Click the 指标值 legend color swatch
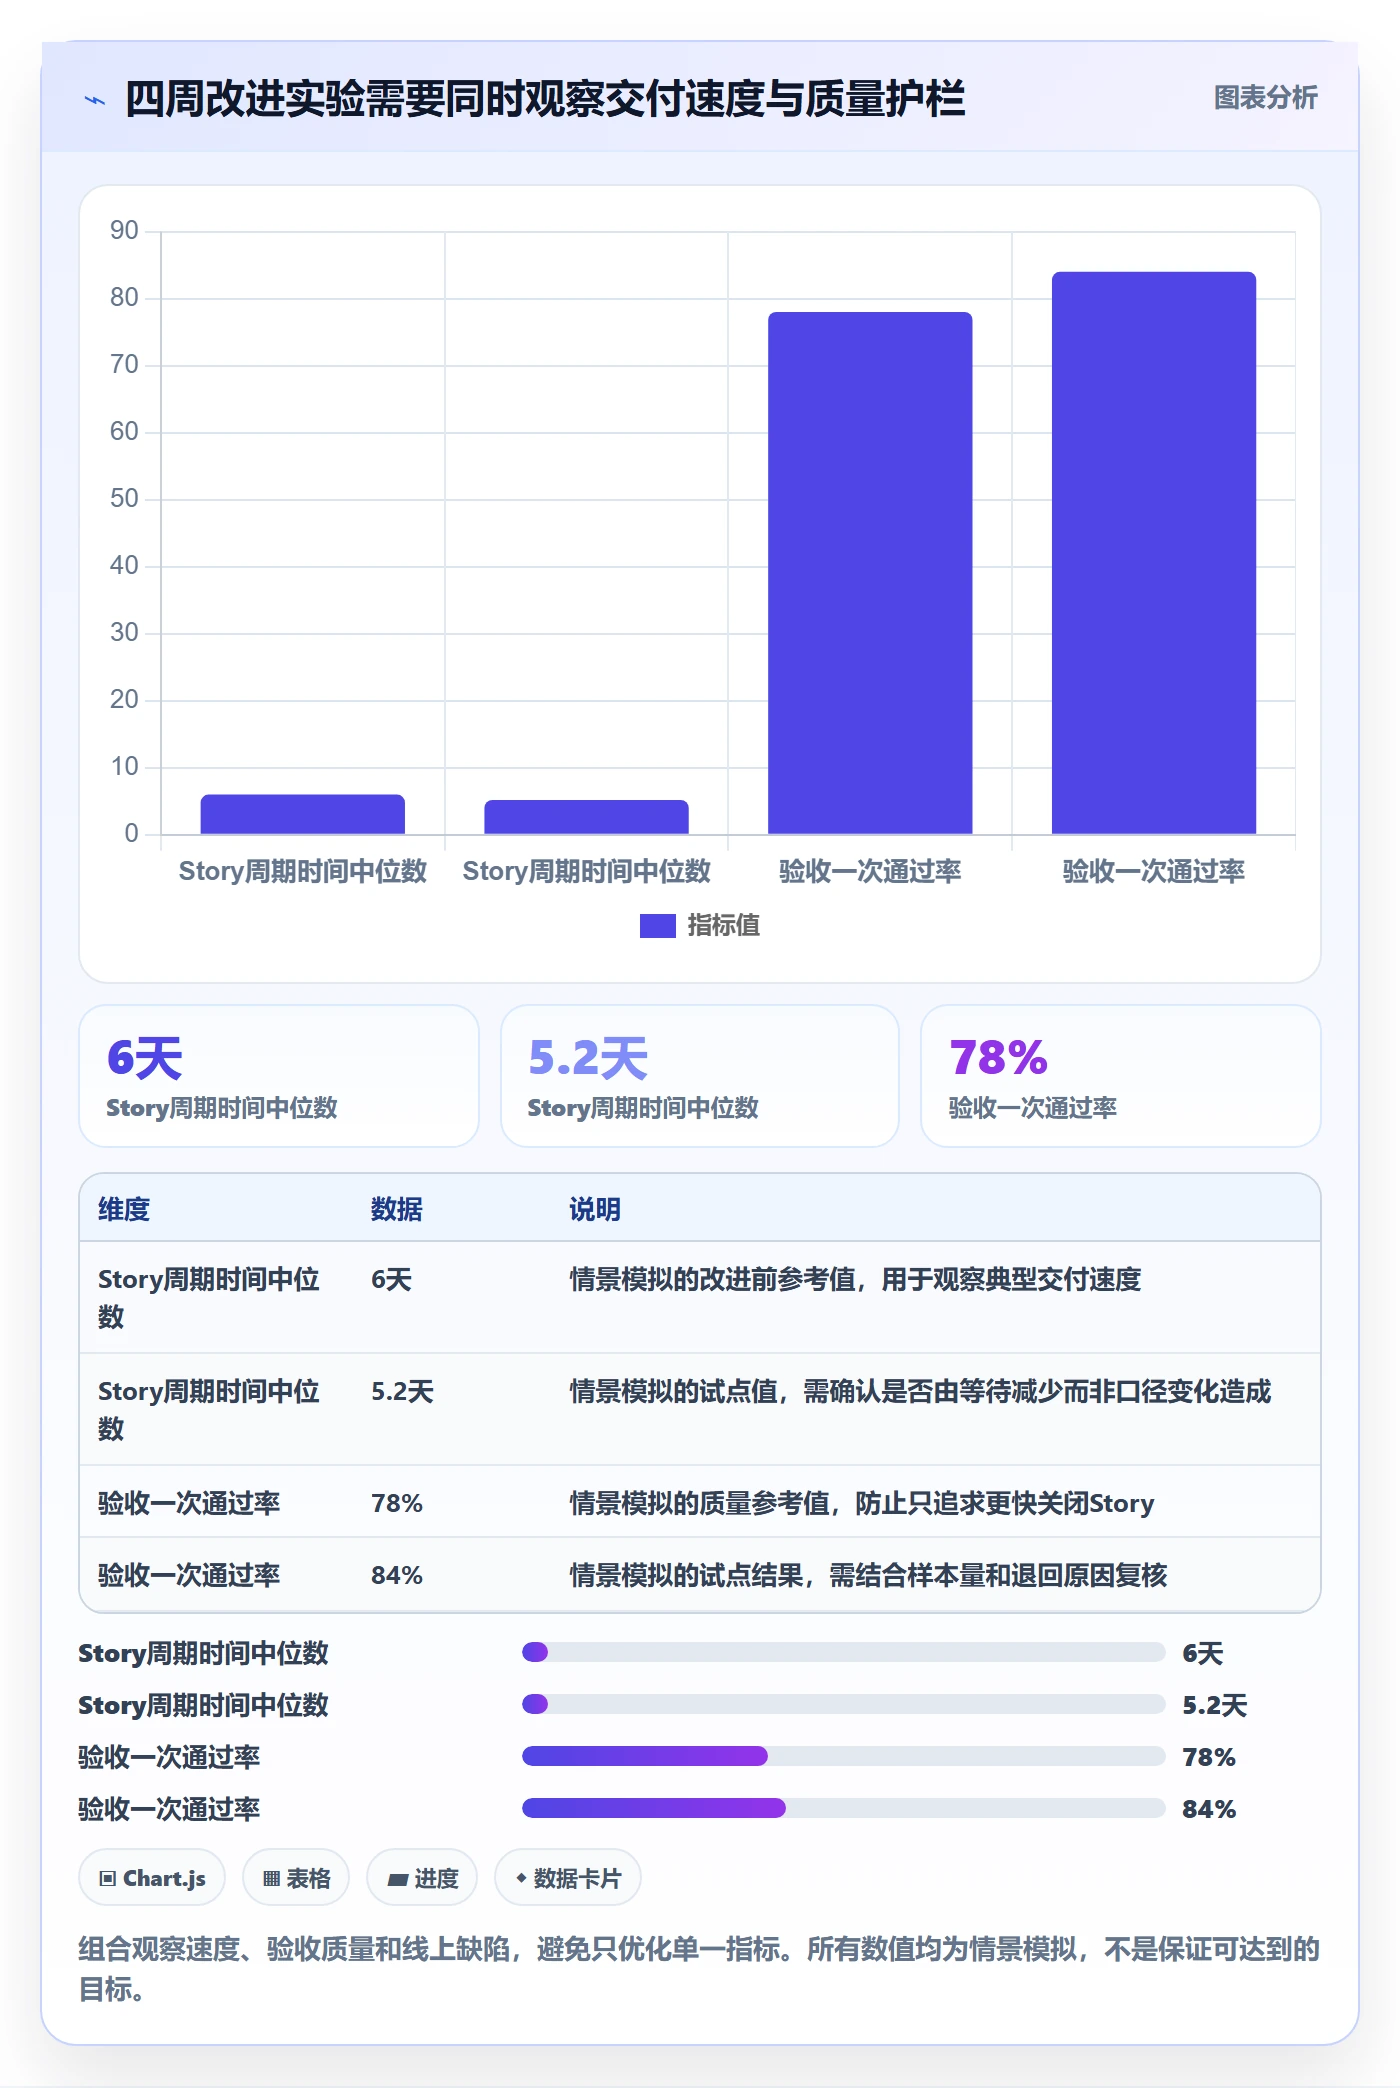The image size is (1400, 2088). 657,926
